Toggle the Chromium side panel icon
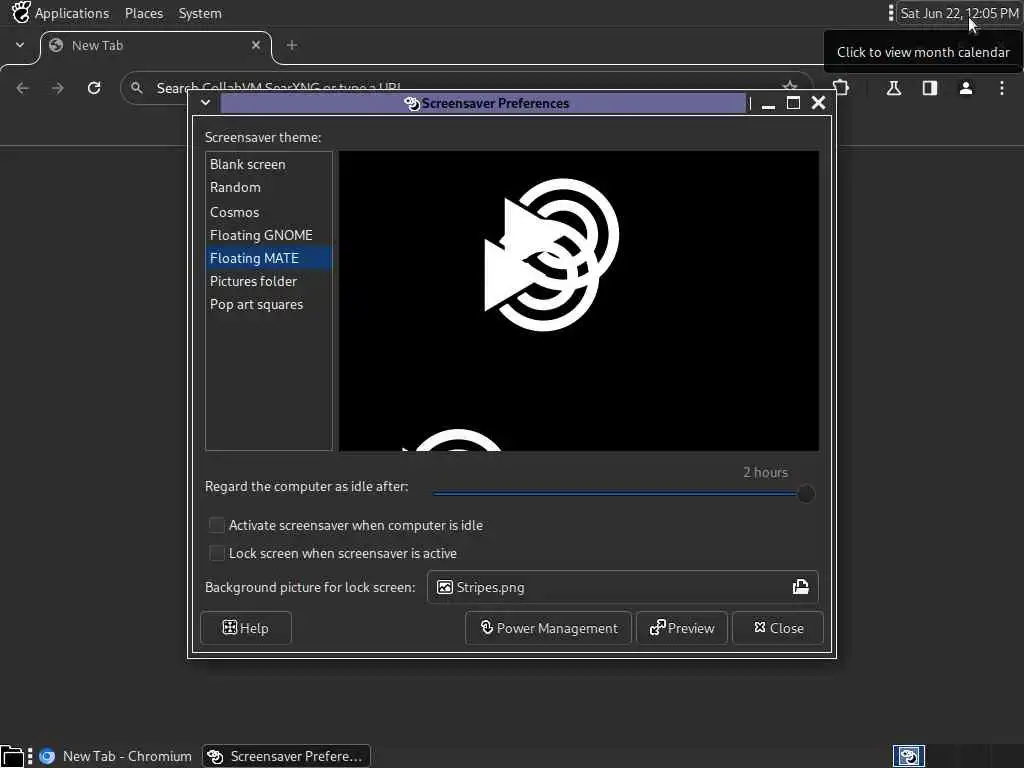Image resolution: width=1024 pixels, height=768 pixels. click(930, 88)
